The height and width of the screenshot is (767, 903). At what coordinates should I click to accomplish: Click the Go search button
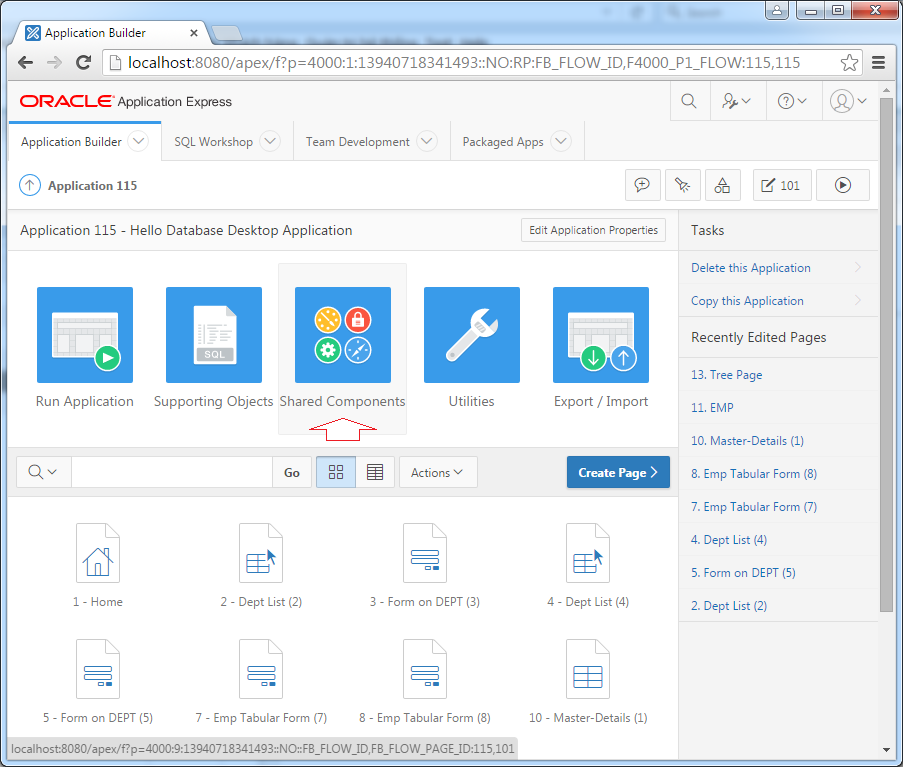click(x=292, y=472)
